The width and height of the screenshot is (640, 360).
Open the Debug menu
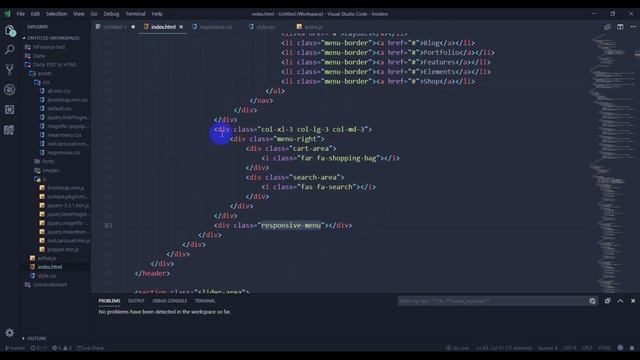click(x=111, y=14)
